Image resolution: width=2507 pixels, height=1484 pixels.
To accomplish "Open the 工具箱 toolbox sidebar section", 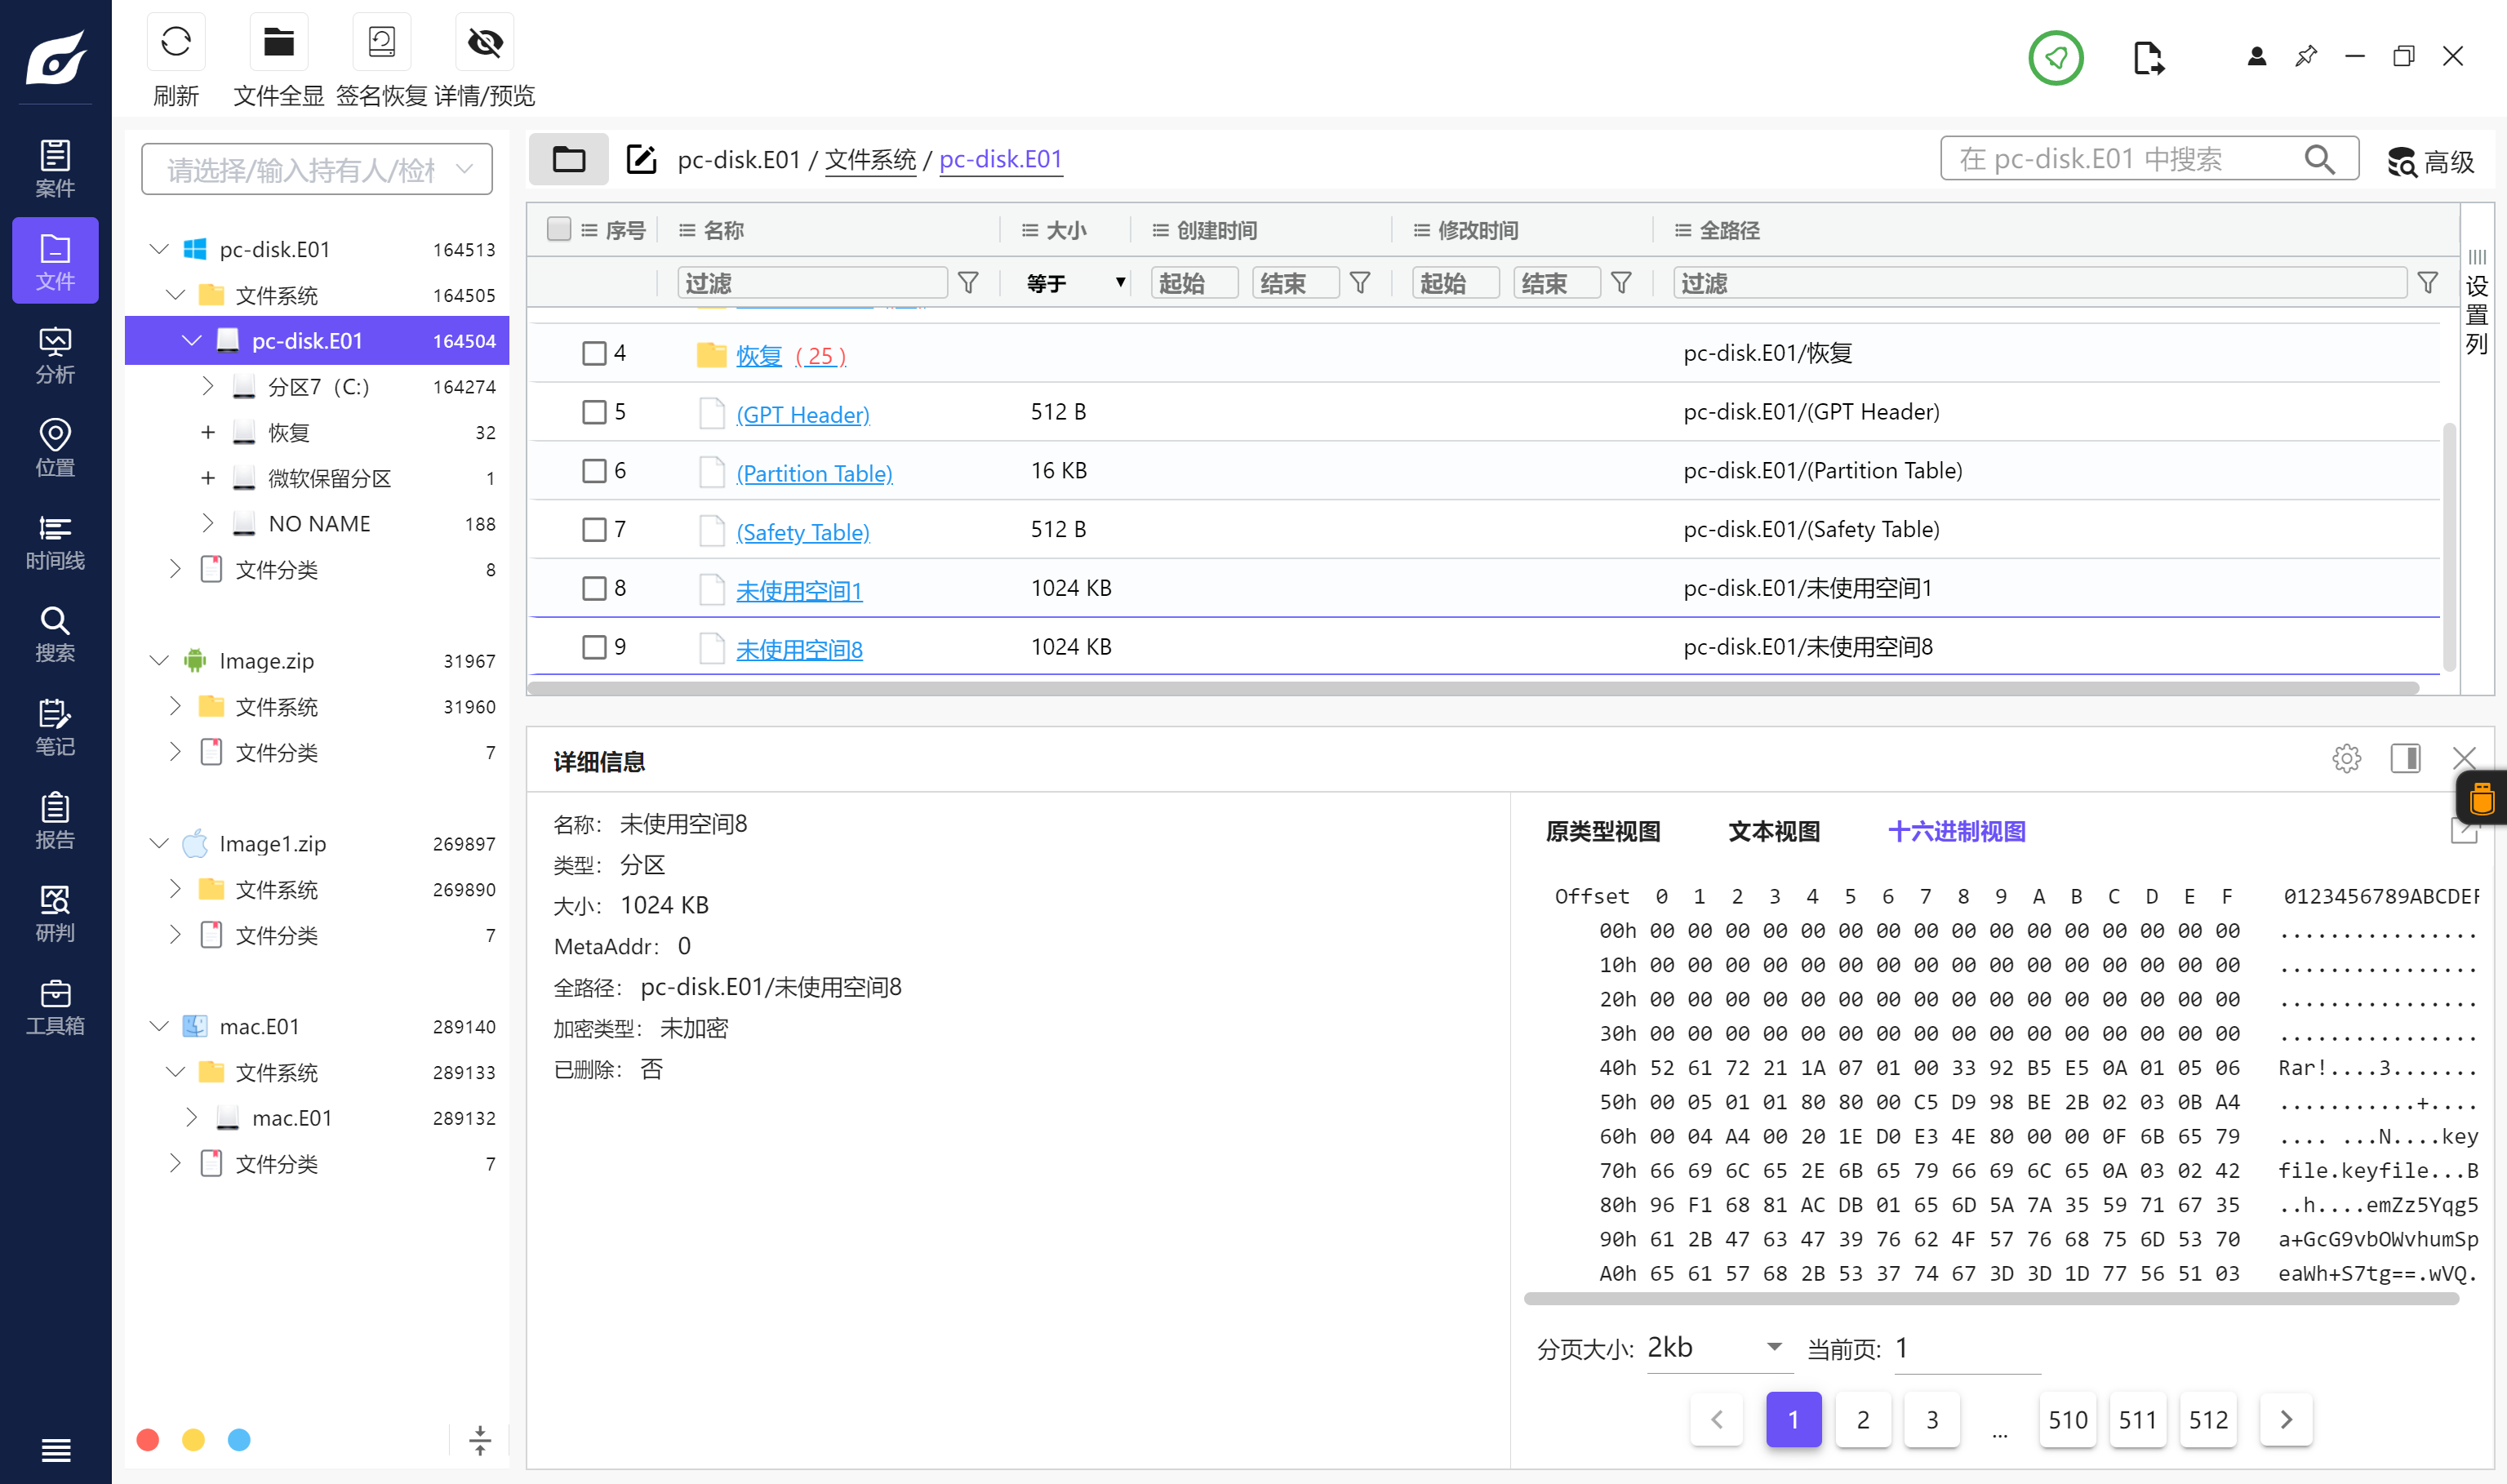I will click(55, 1006).
